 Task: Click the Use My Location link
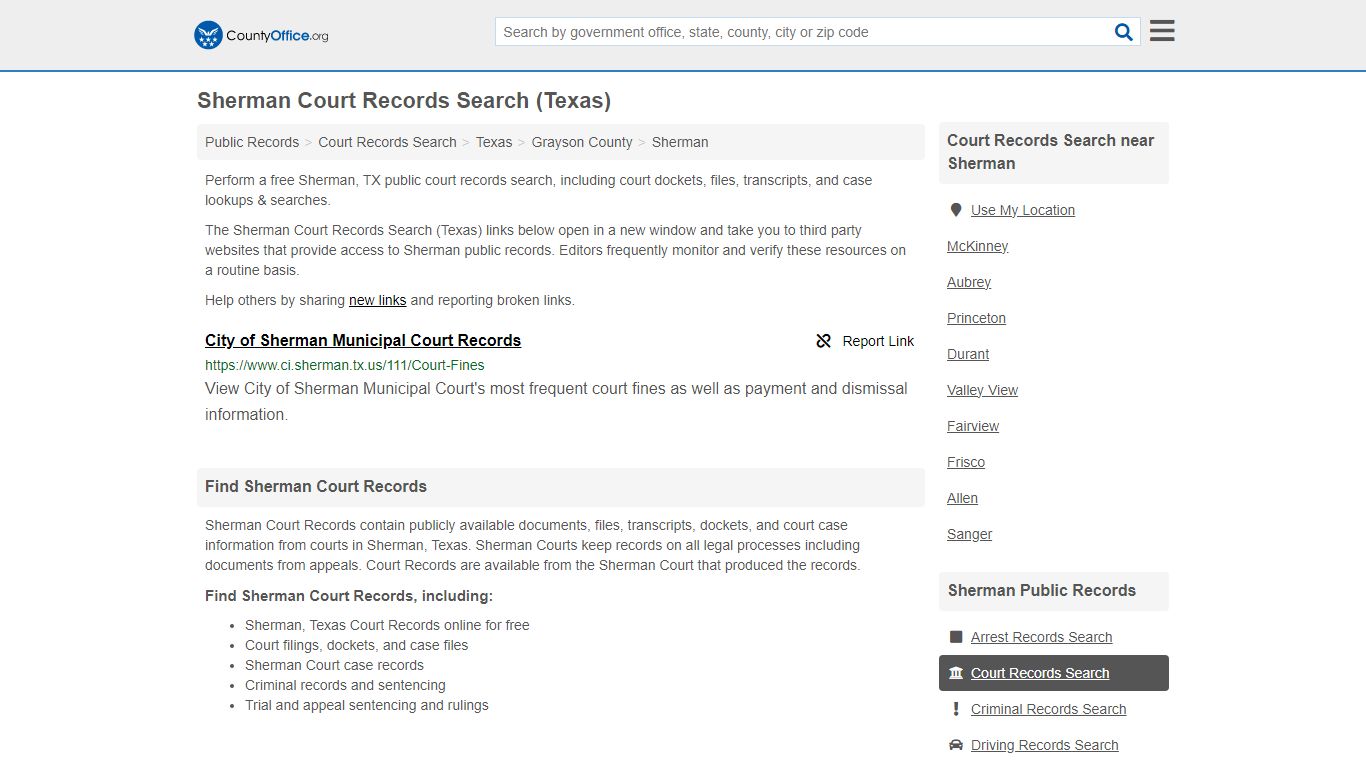pos(1023,209)
